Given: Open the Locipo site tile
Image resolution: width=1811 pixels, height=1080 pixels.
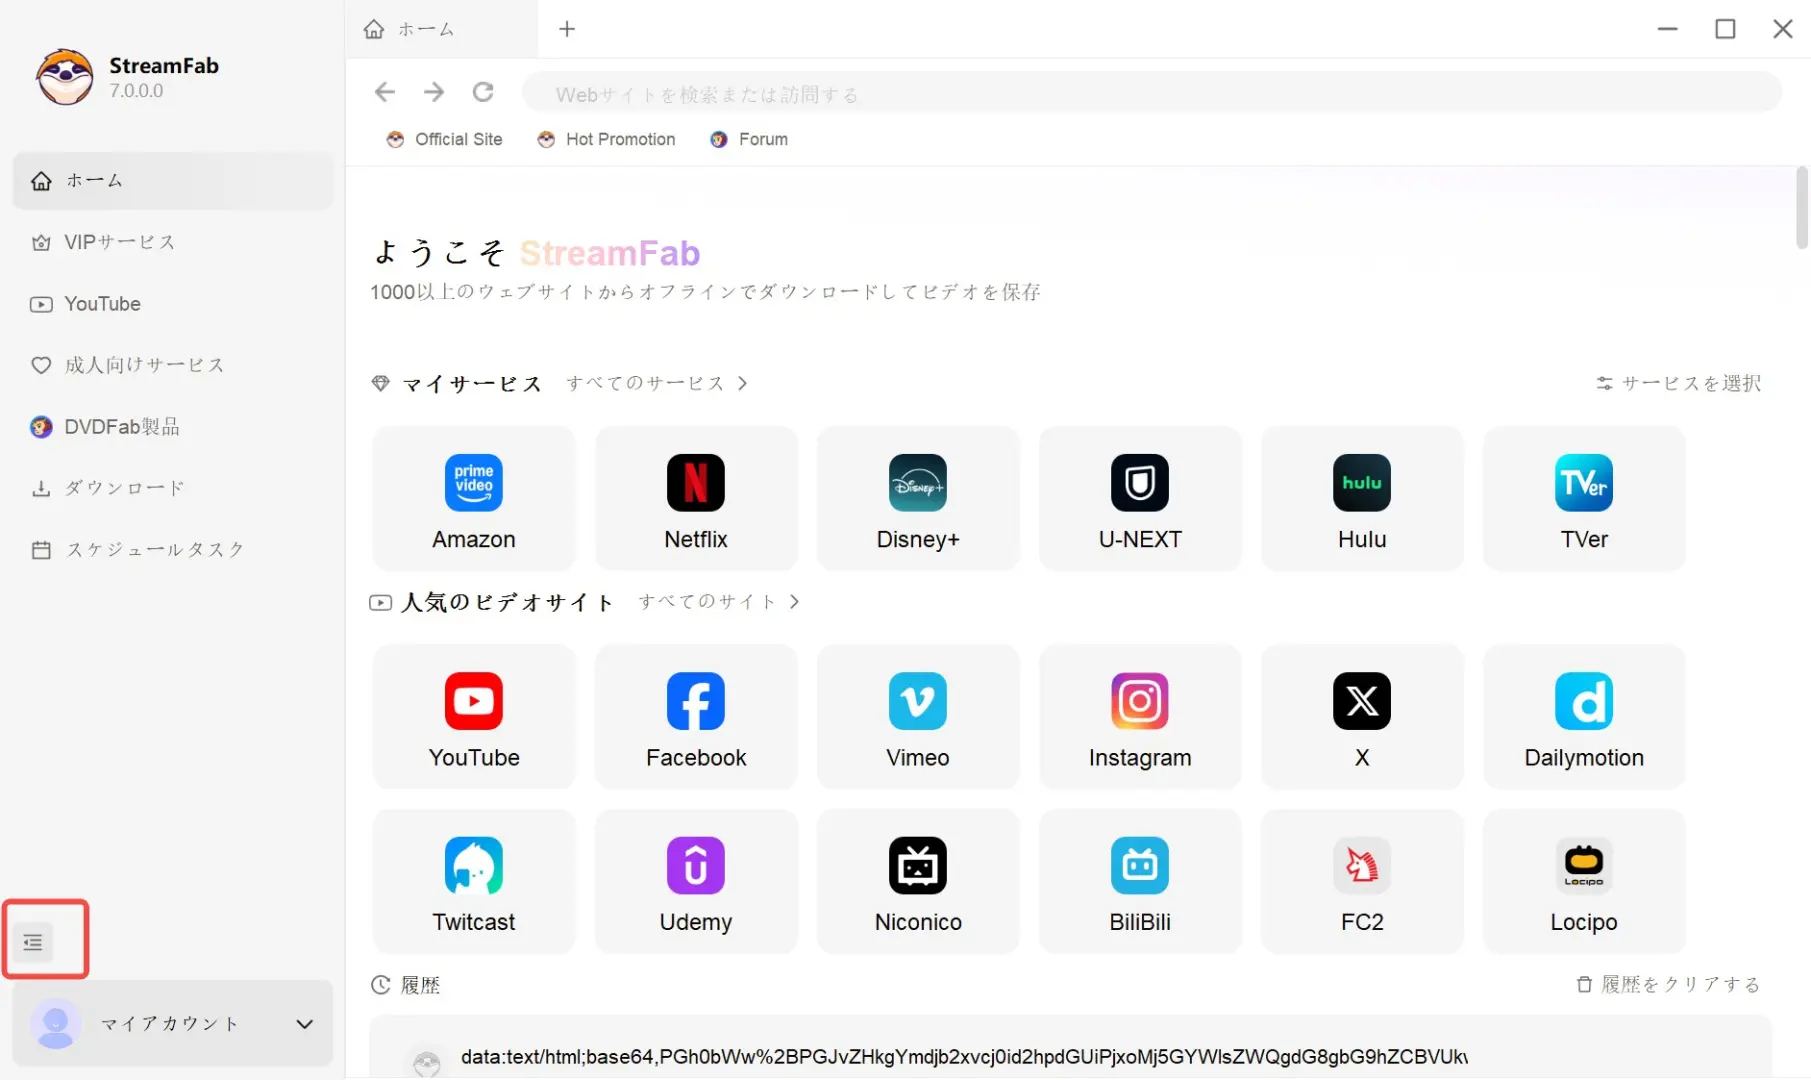Looking at the screenshot, I should [1584, 881].
